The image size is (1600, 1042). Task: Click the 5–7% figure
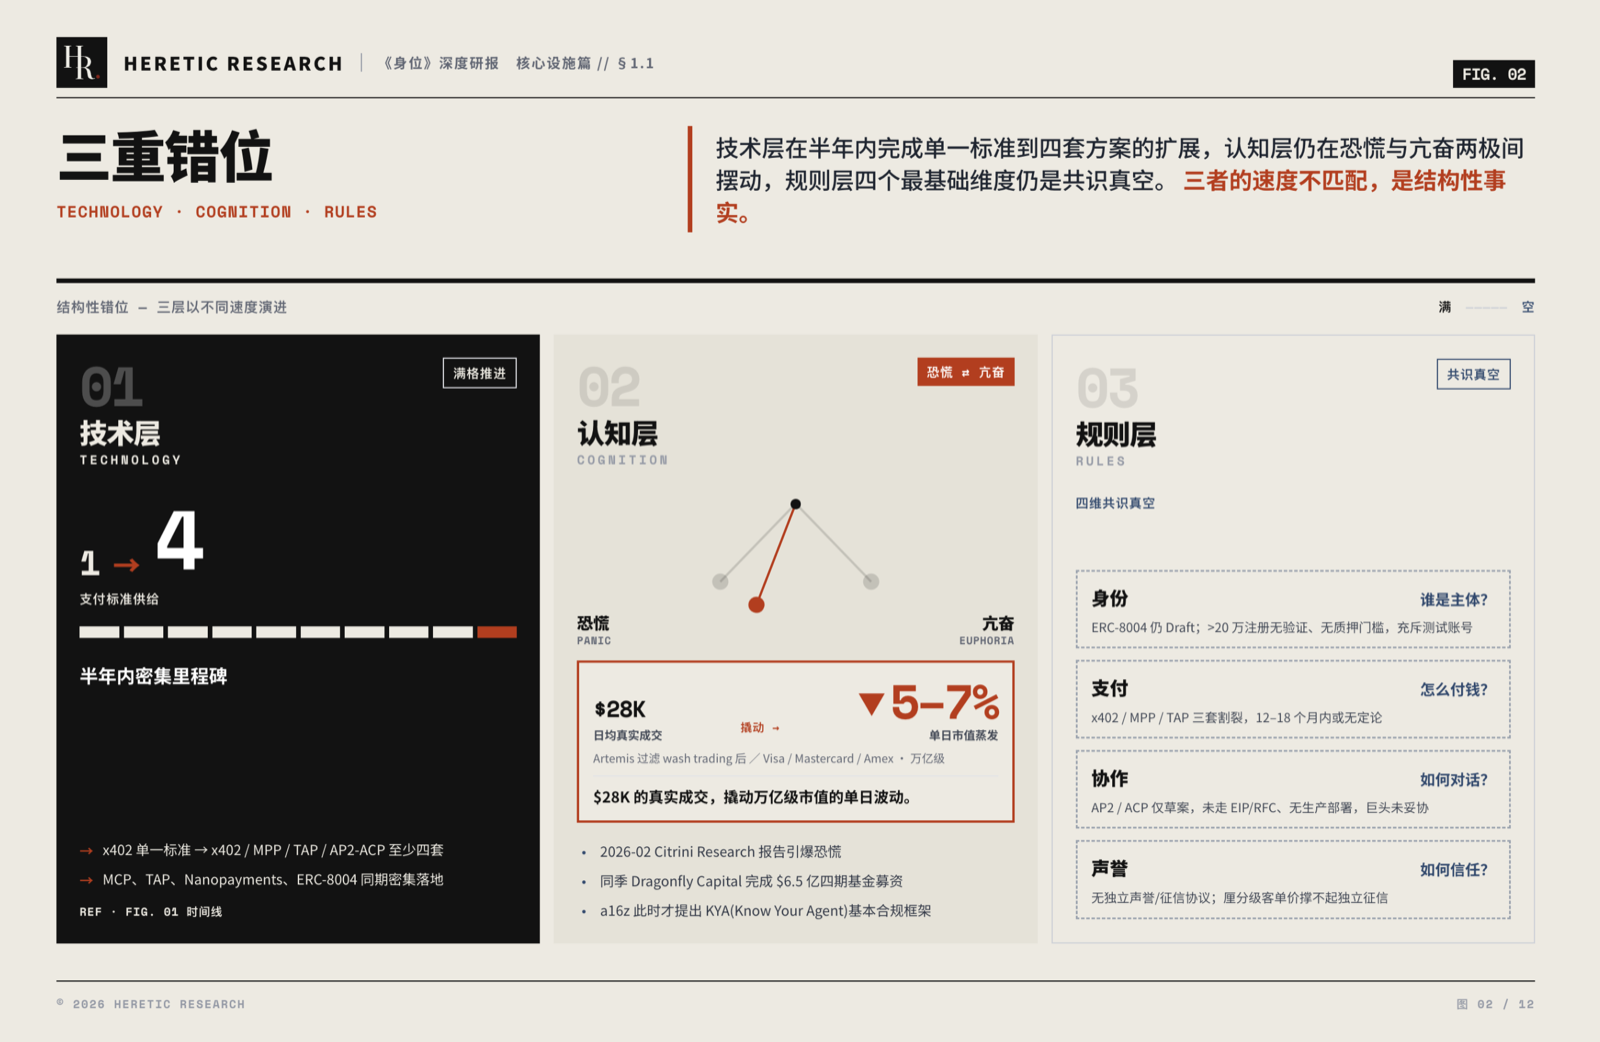tap(945, 703)
